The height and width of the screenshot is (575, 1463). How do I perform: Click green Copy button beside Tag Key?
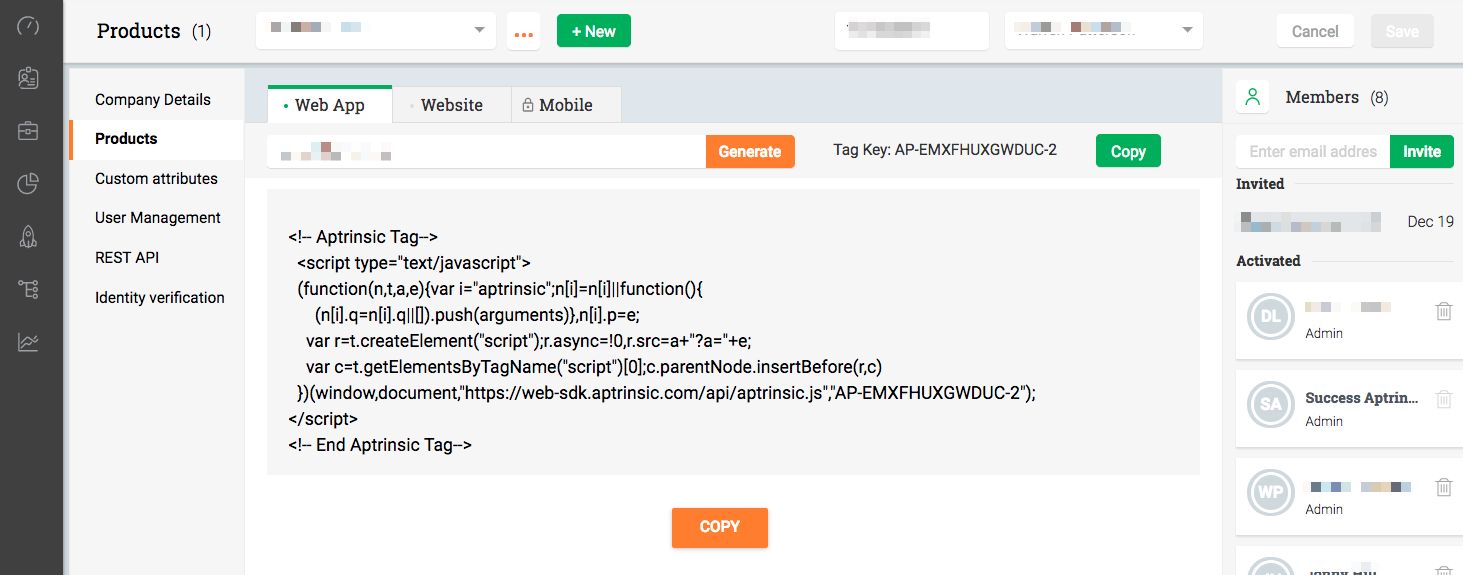(1128, 151)
